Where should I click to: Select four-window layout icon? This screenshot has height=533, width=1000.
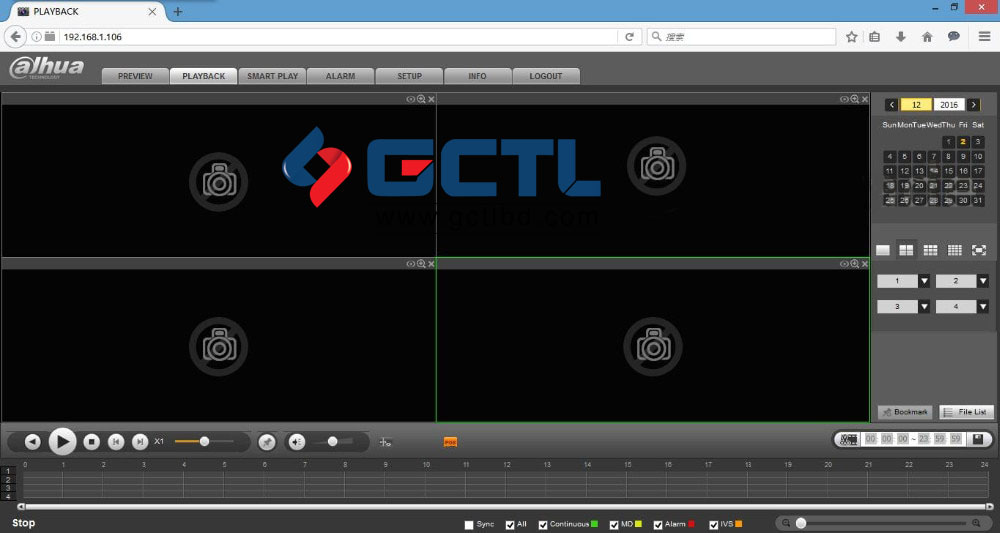coord(906,251)
